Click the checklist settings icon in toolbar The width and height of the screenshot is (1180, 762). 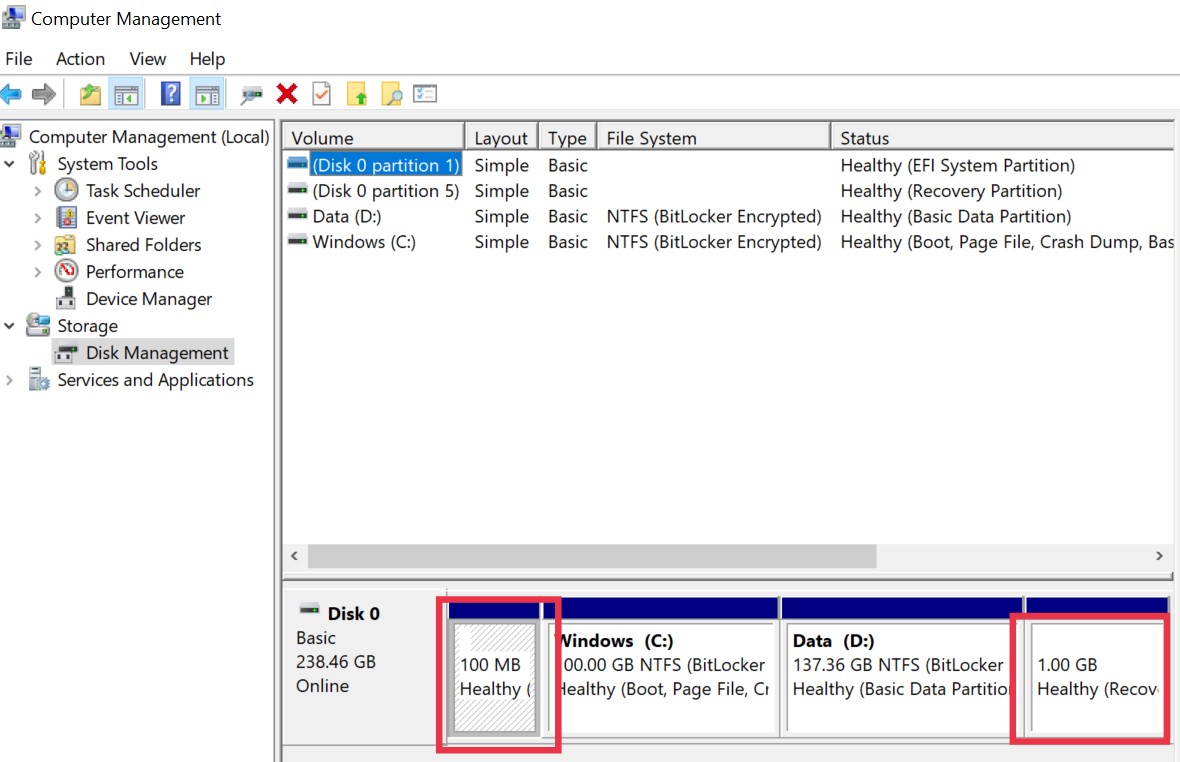(x=426, y=94)
